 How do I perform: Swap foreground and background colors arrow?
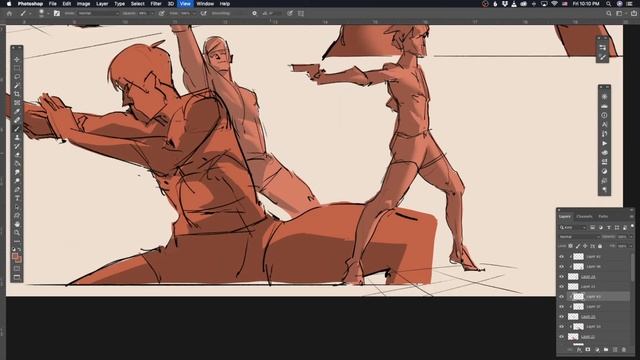click(19, 250)
